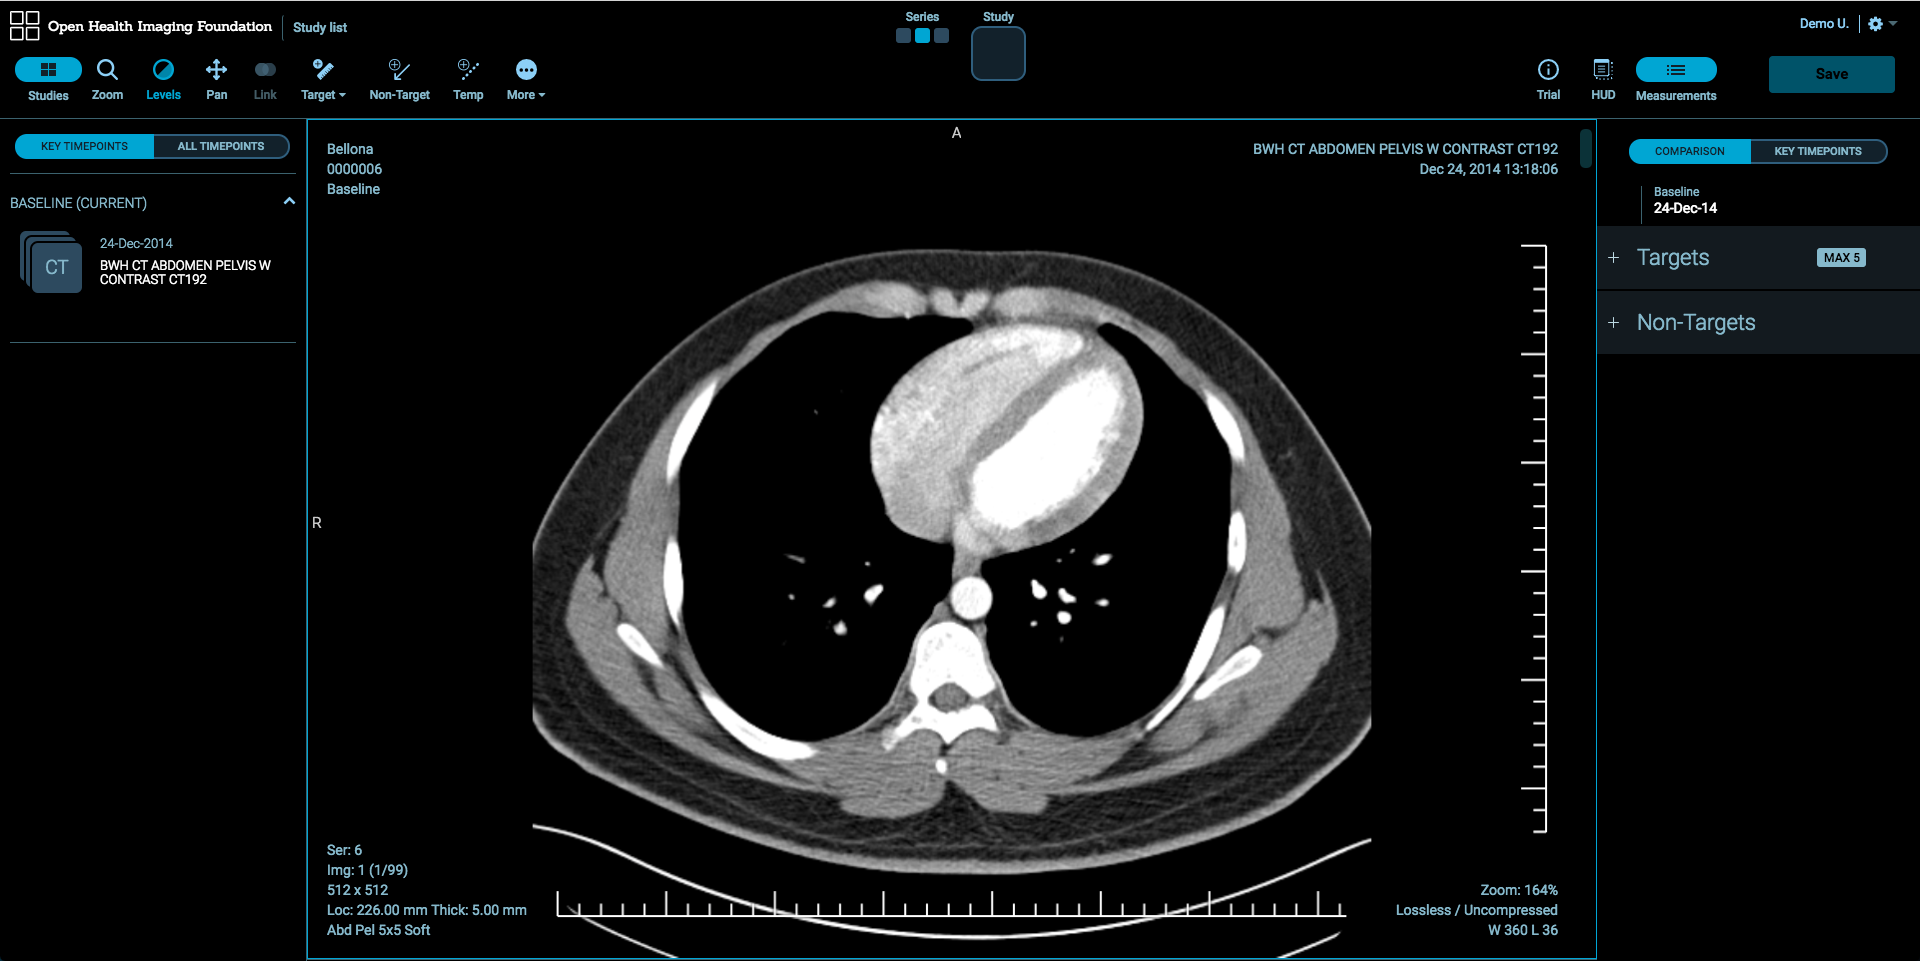Switch to the Comparison tab
Screen dimensions: 1920x961
1688,151
